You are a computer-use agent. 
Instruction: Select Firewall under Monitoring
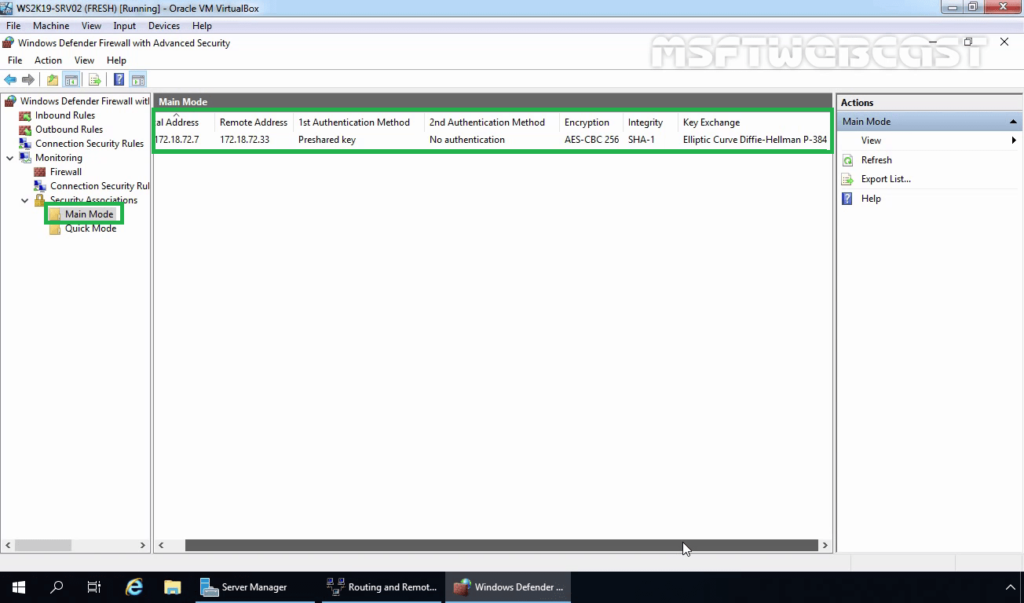(x=66, y=172)
